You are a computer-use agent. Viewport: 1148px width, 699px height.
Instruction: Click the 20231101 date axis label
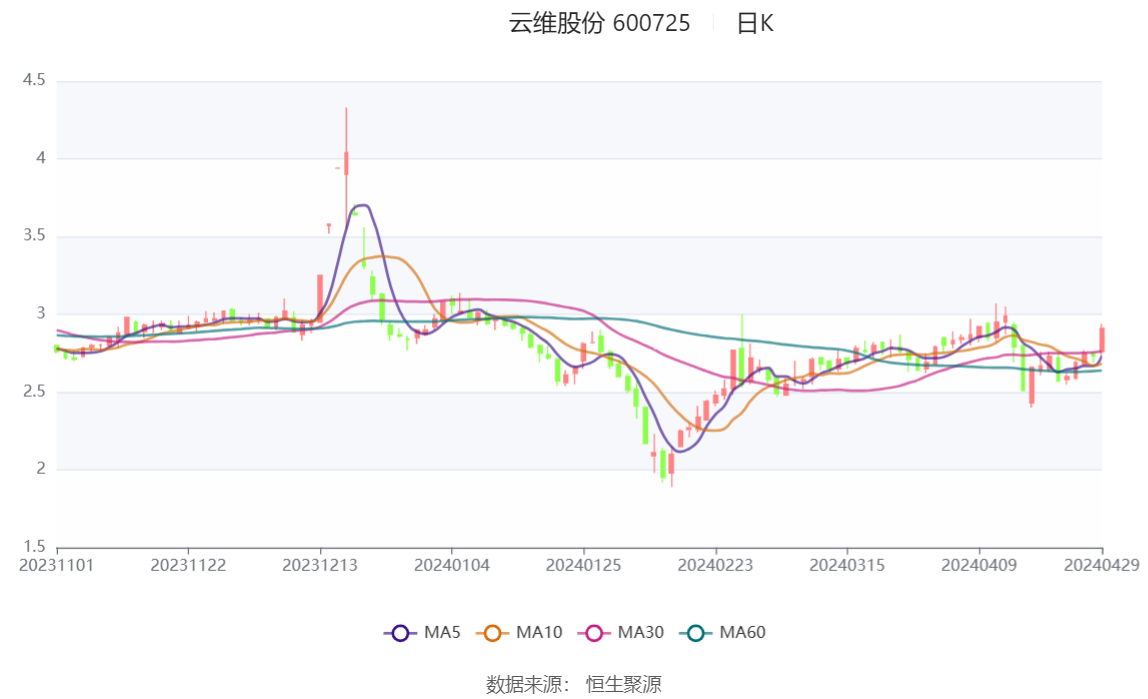pyautogui.click(x=56, y=565)
